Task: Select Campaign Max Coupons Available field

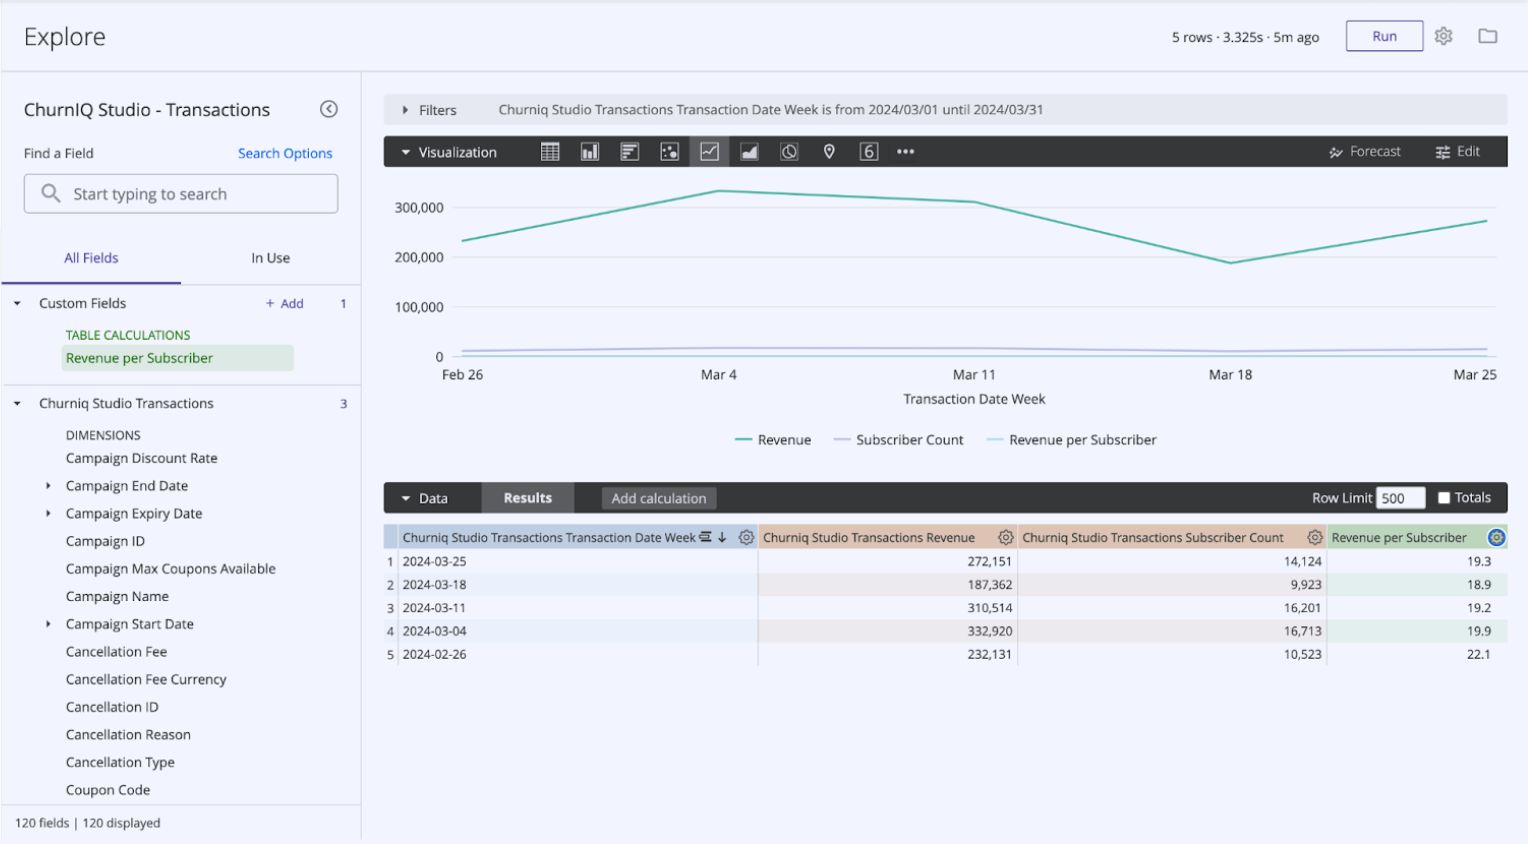Action: [171, 569]
